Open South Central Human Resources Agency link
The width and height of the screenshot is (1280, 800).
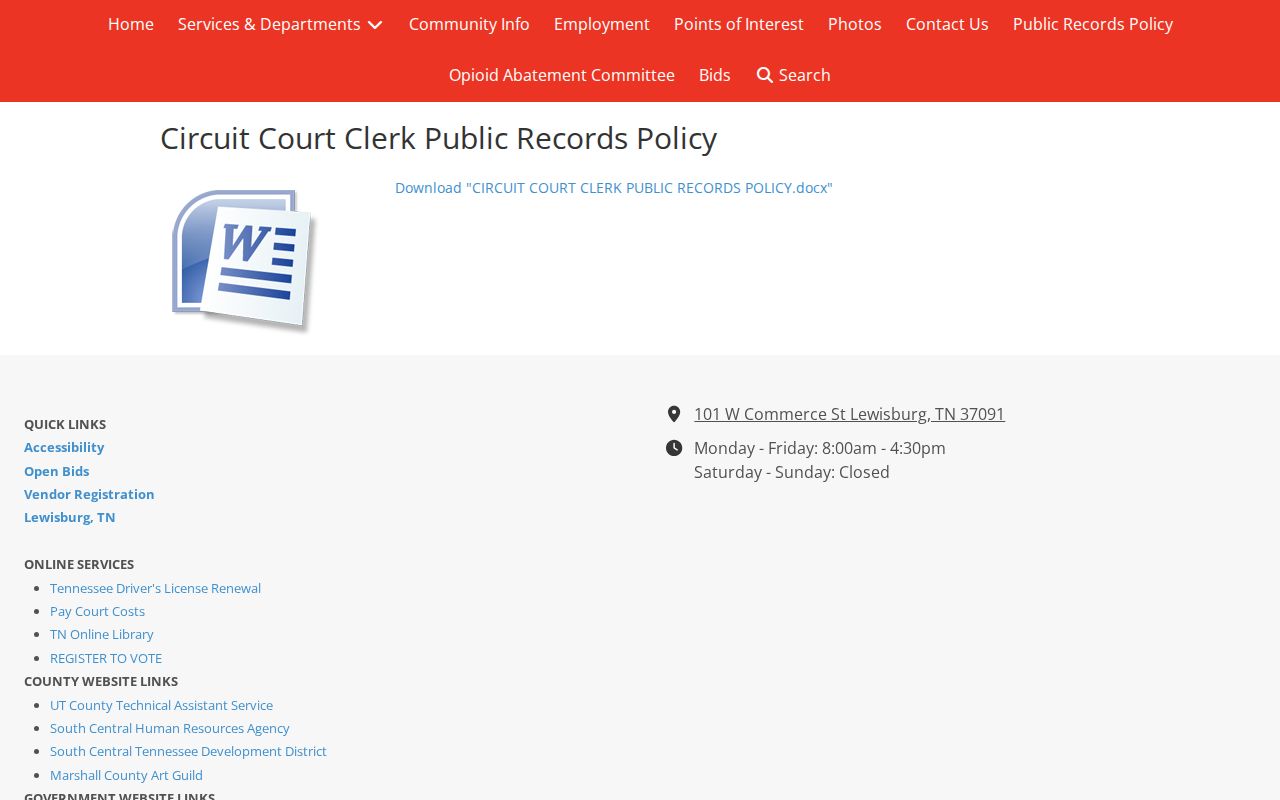pos(170,728)
